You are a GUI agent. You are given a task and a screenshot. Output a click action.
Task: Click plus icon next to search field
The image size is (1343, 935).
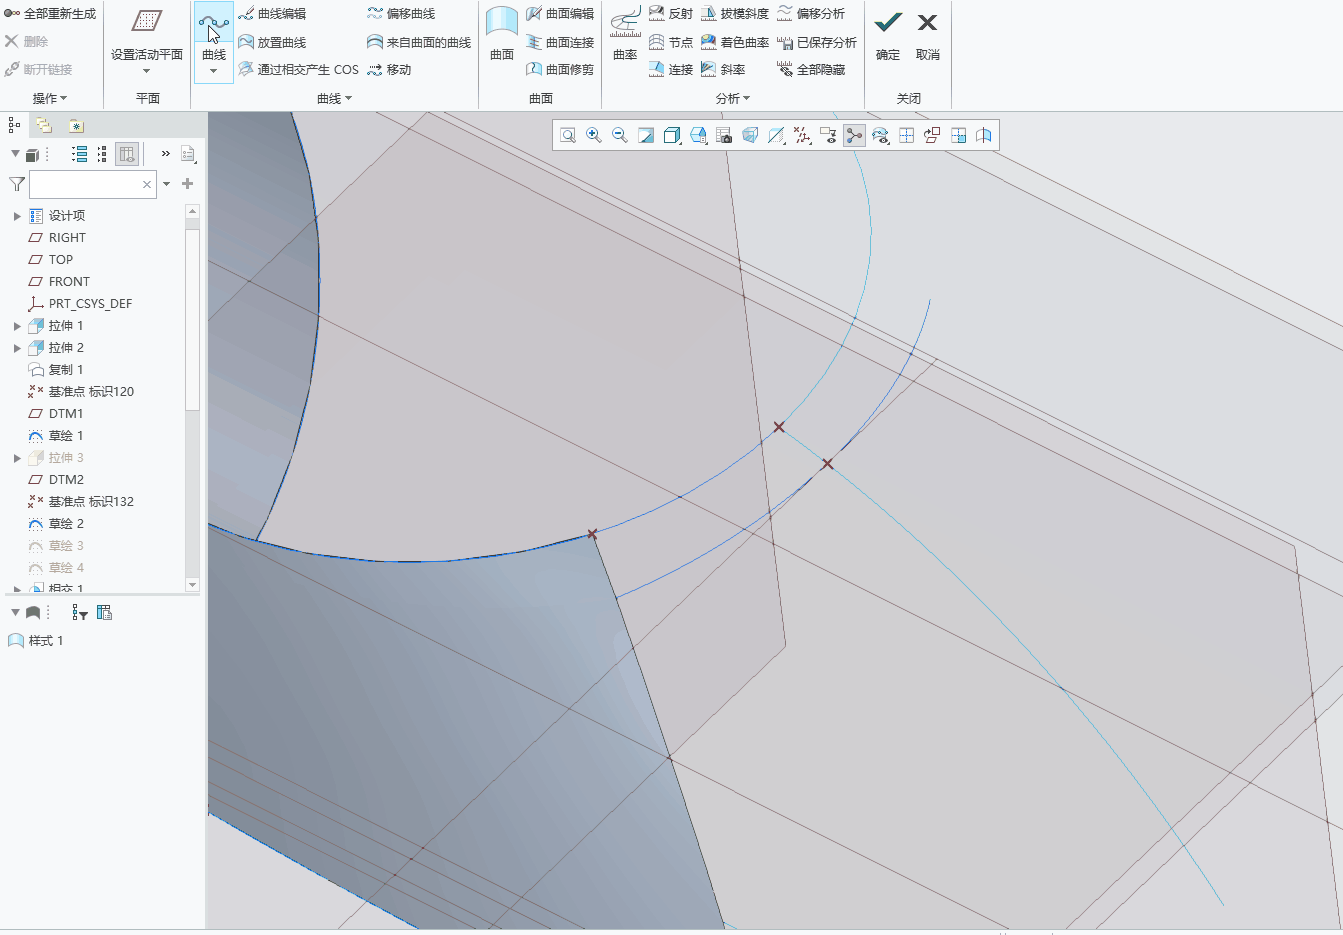[187, 184]
